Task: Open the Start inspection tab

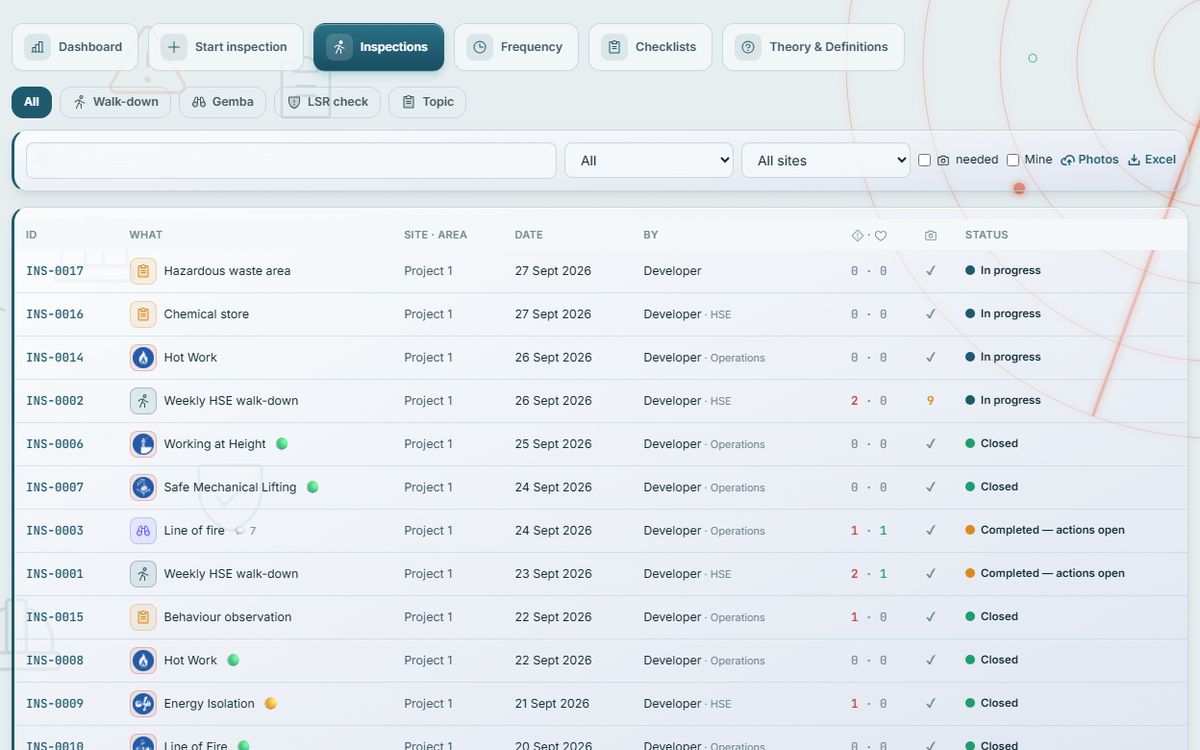Action: click(x=226, y=47)
